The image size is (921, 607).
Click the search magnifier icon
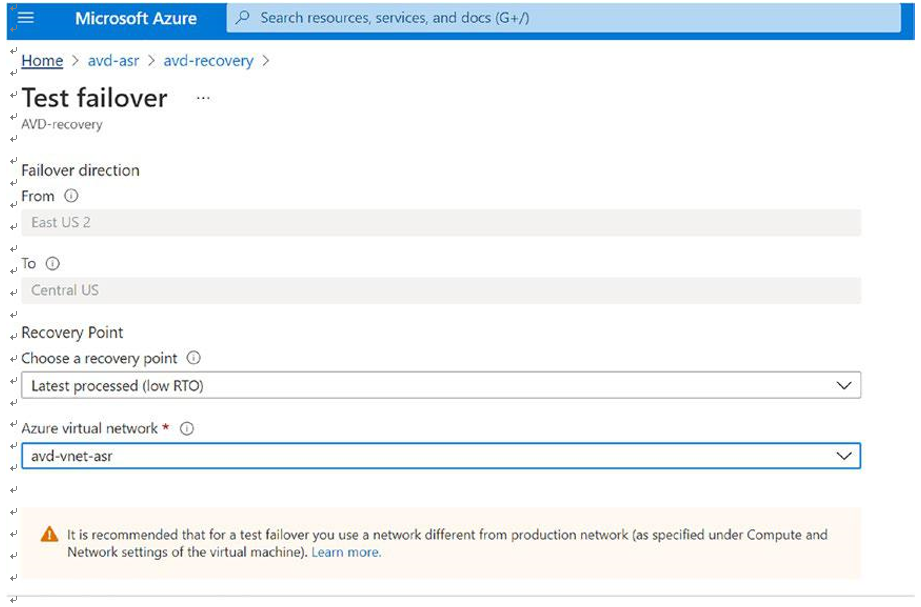click(242, 18)
